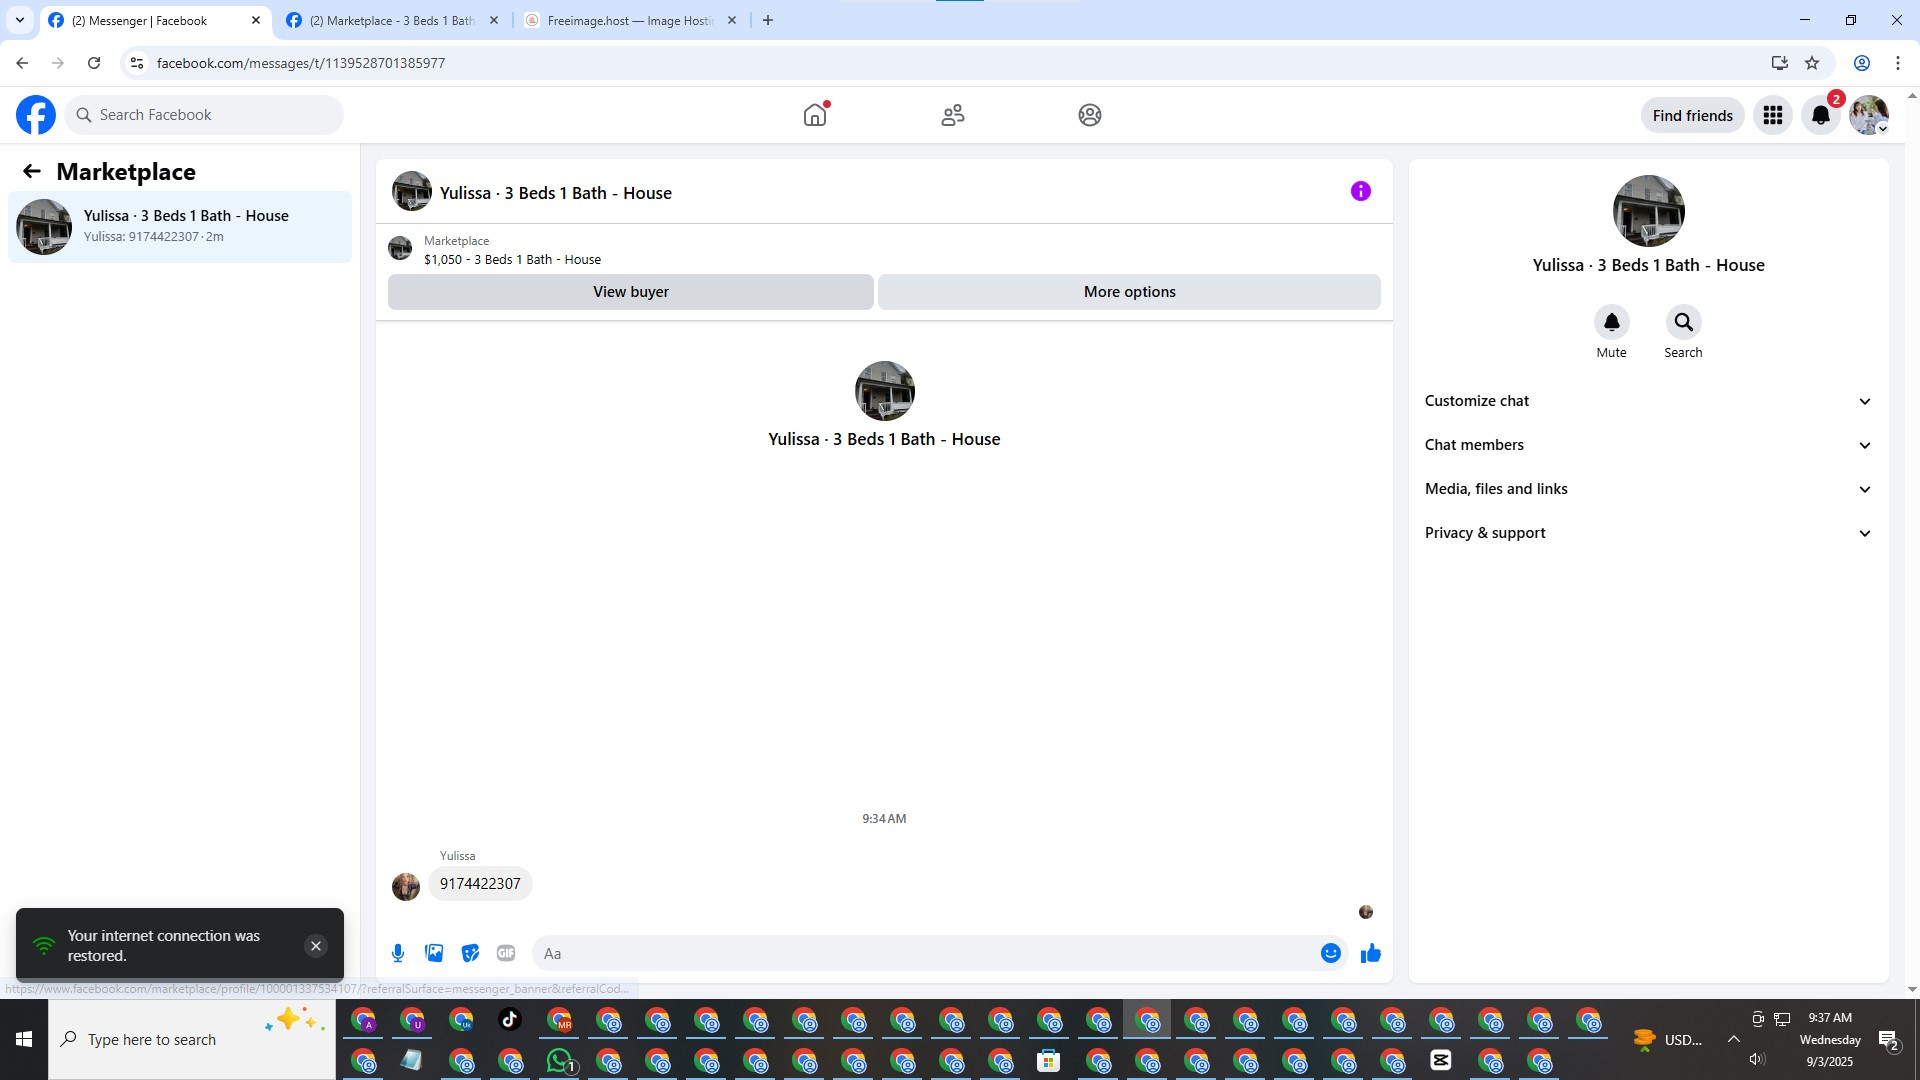
Task: Mute the conversation with the bell icon
Action: coord(1612,322)
